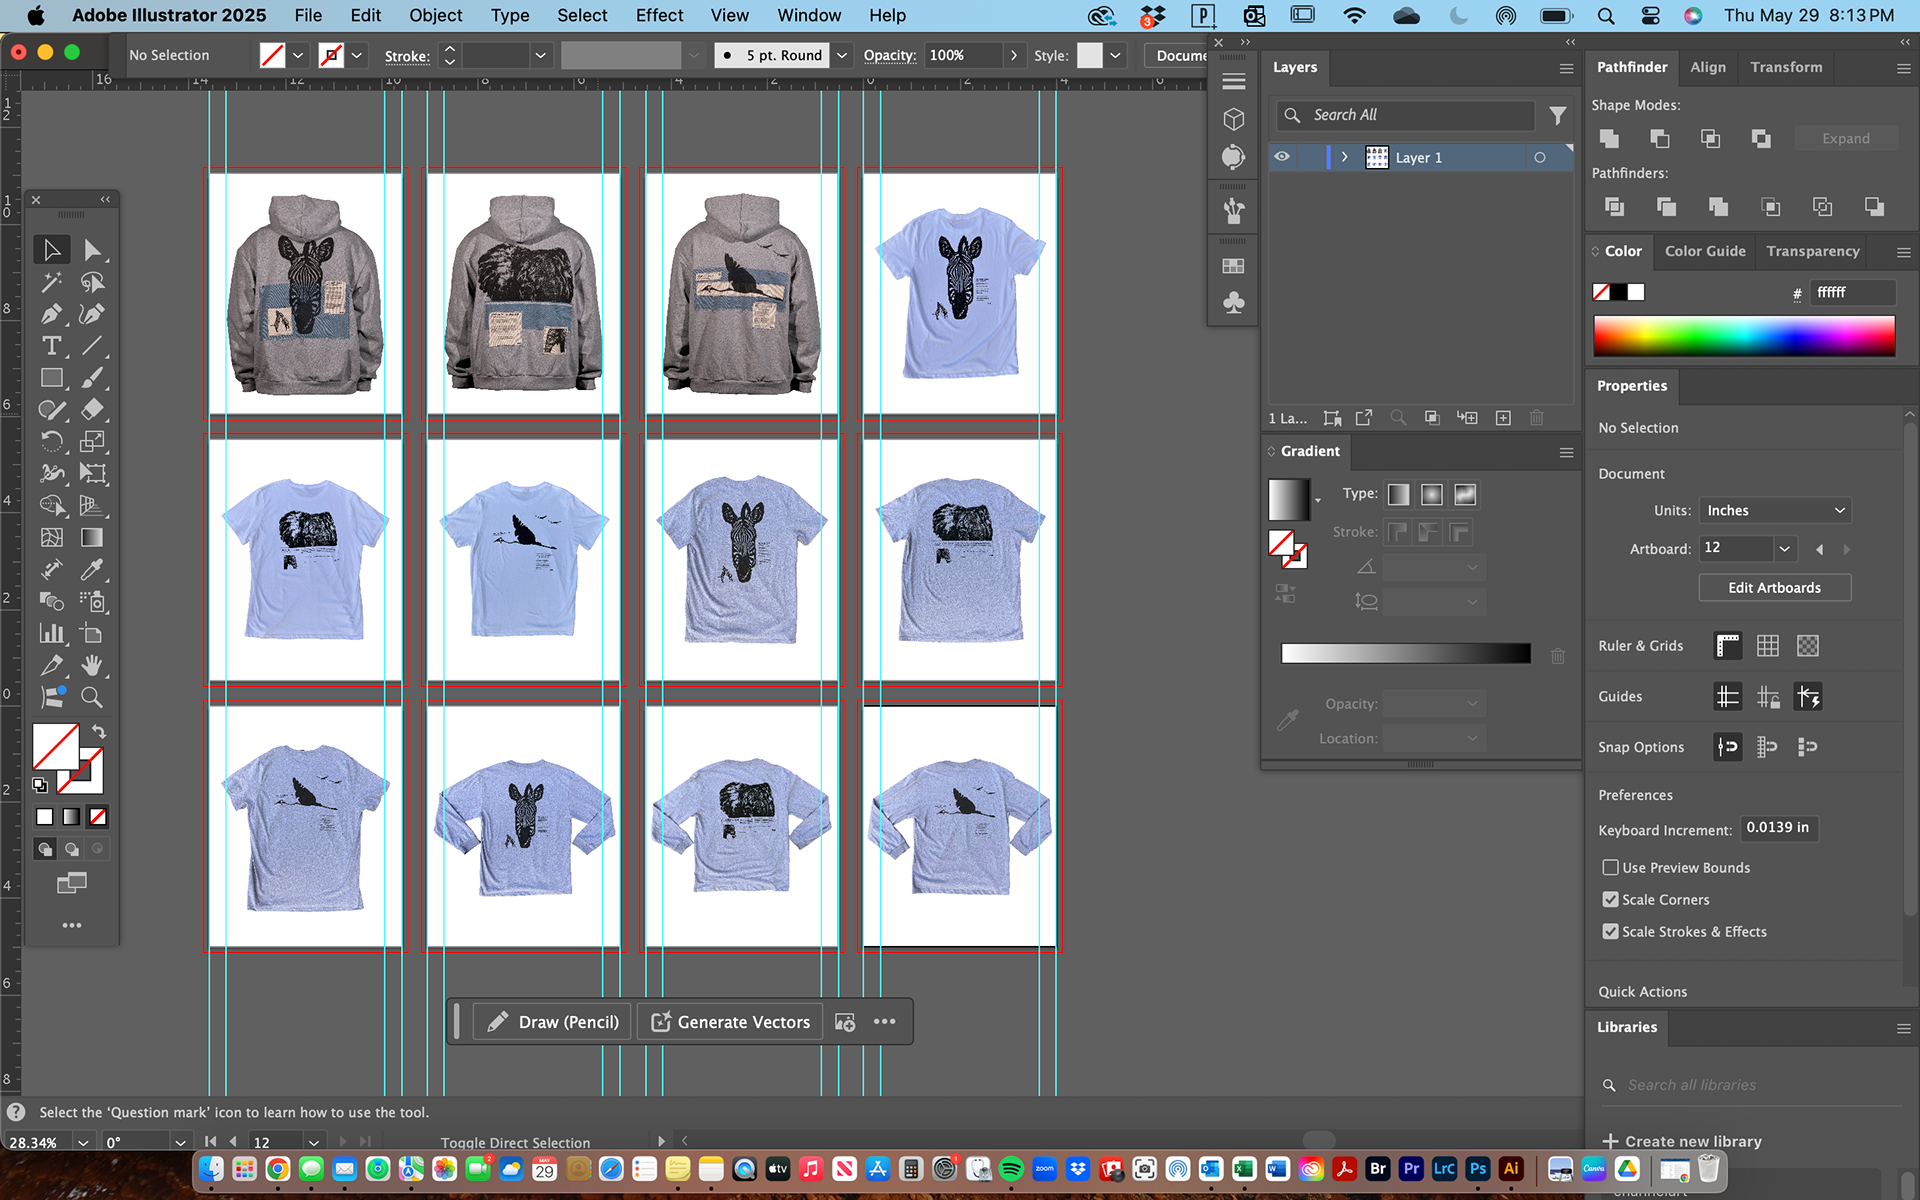Image resolution: width=1920 pixels, height=1200 pixels.
Task: Click the Generate Vectors button
Action: [730, 1022]
